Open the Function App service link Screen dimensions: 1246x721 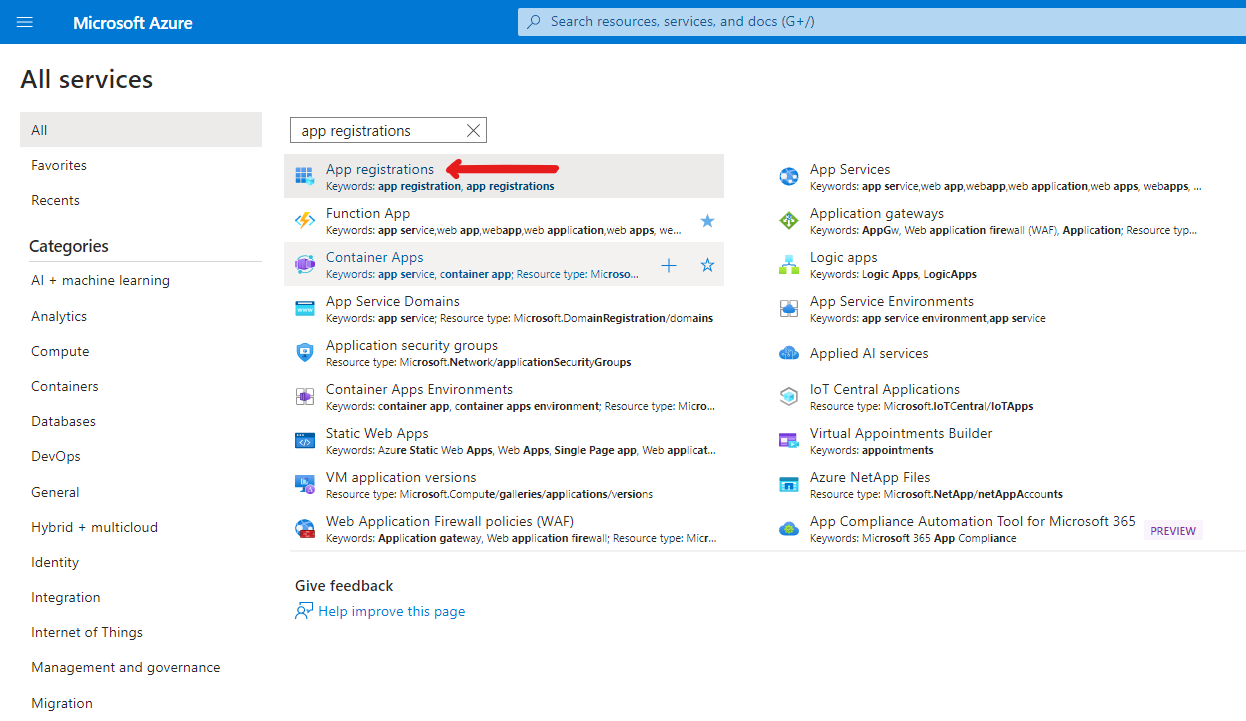click(x=368, y=213)
